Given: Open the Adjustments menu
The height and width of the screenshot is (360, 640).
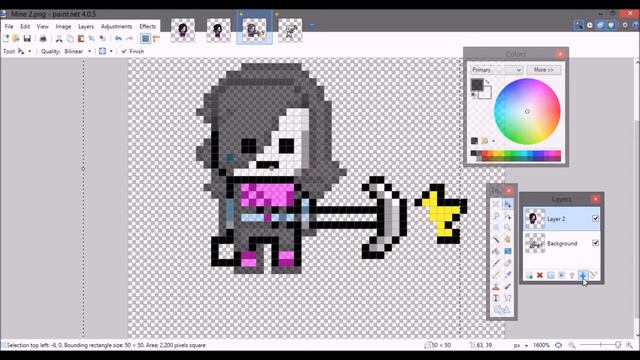Looking at the screenshot, I should [x=116, y=27].
